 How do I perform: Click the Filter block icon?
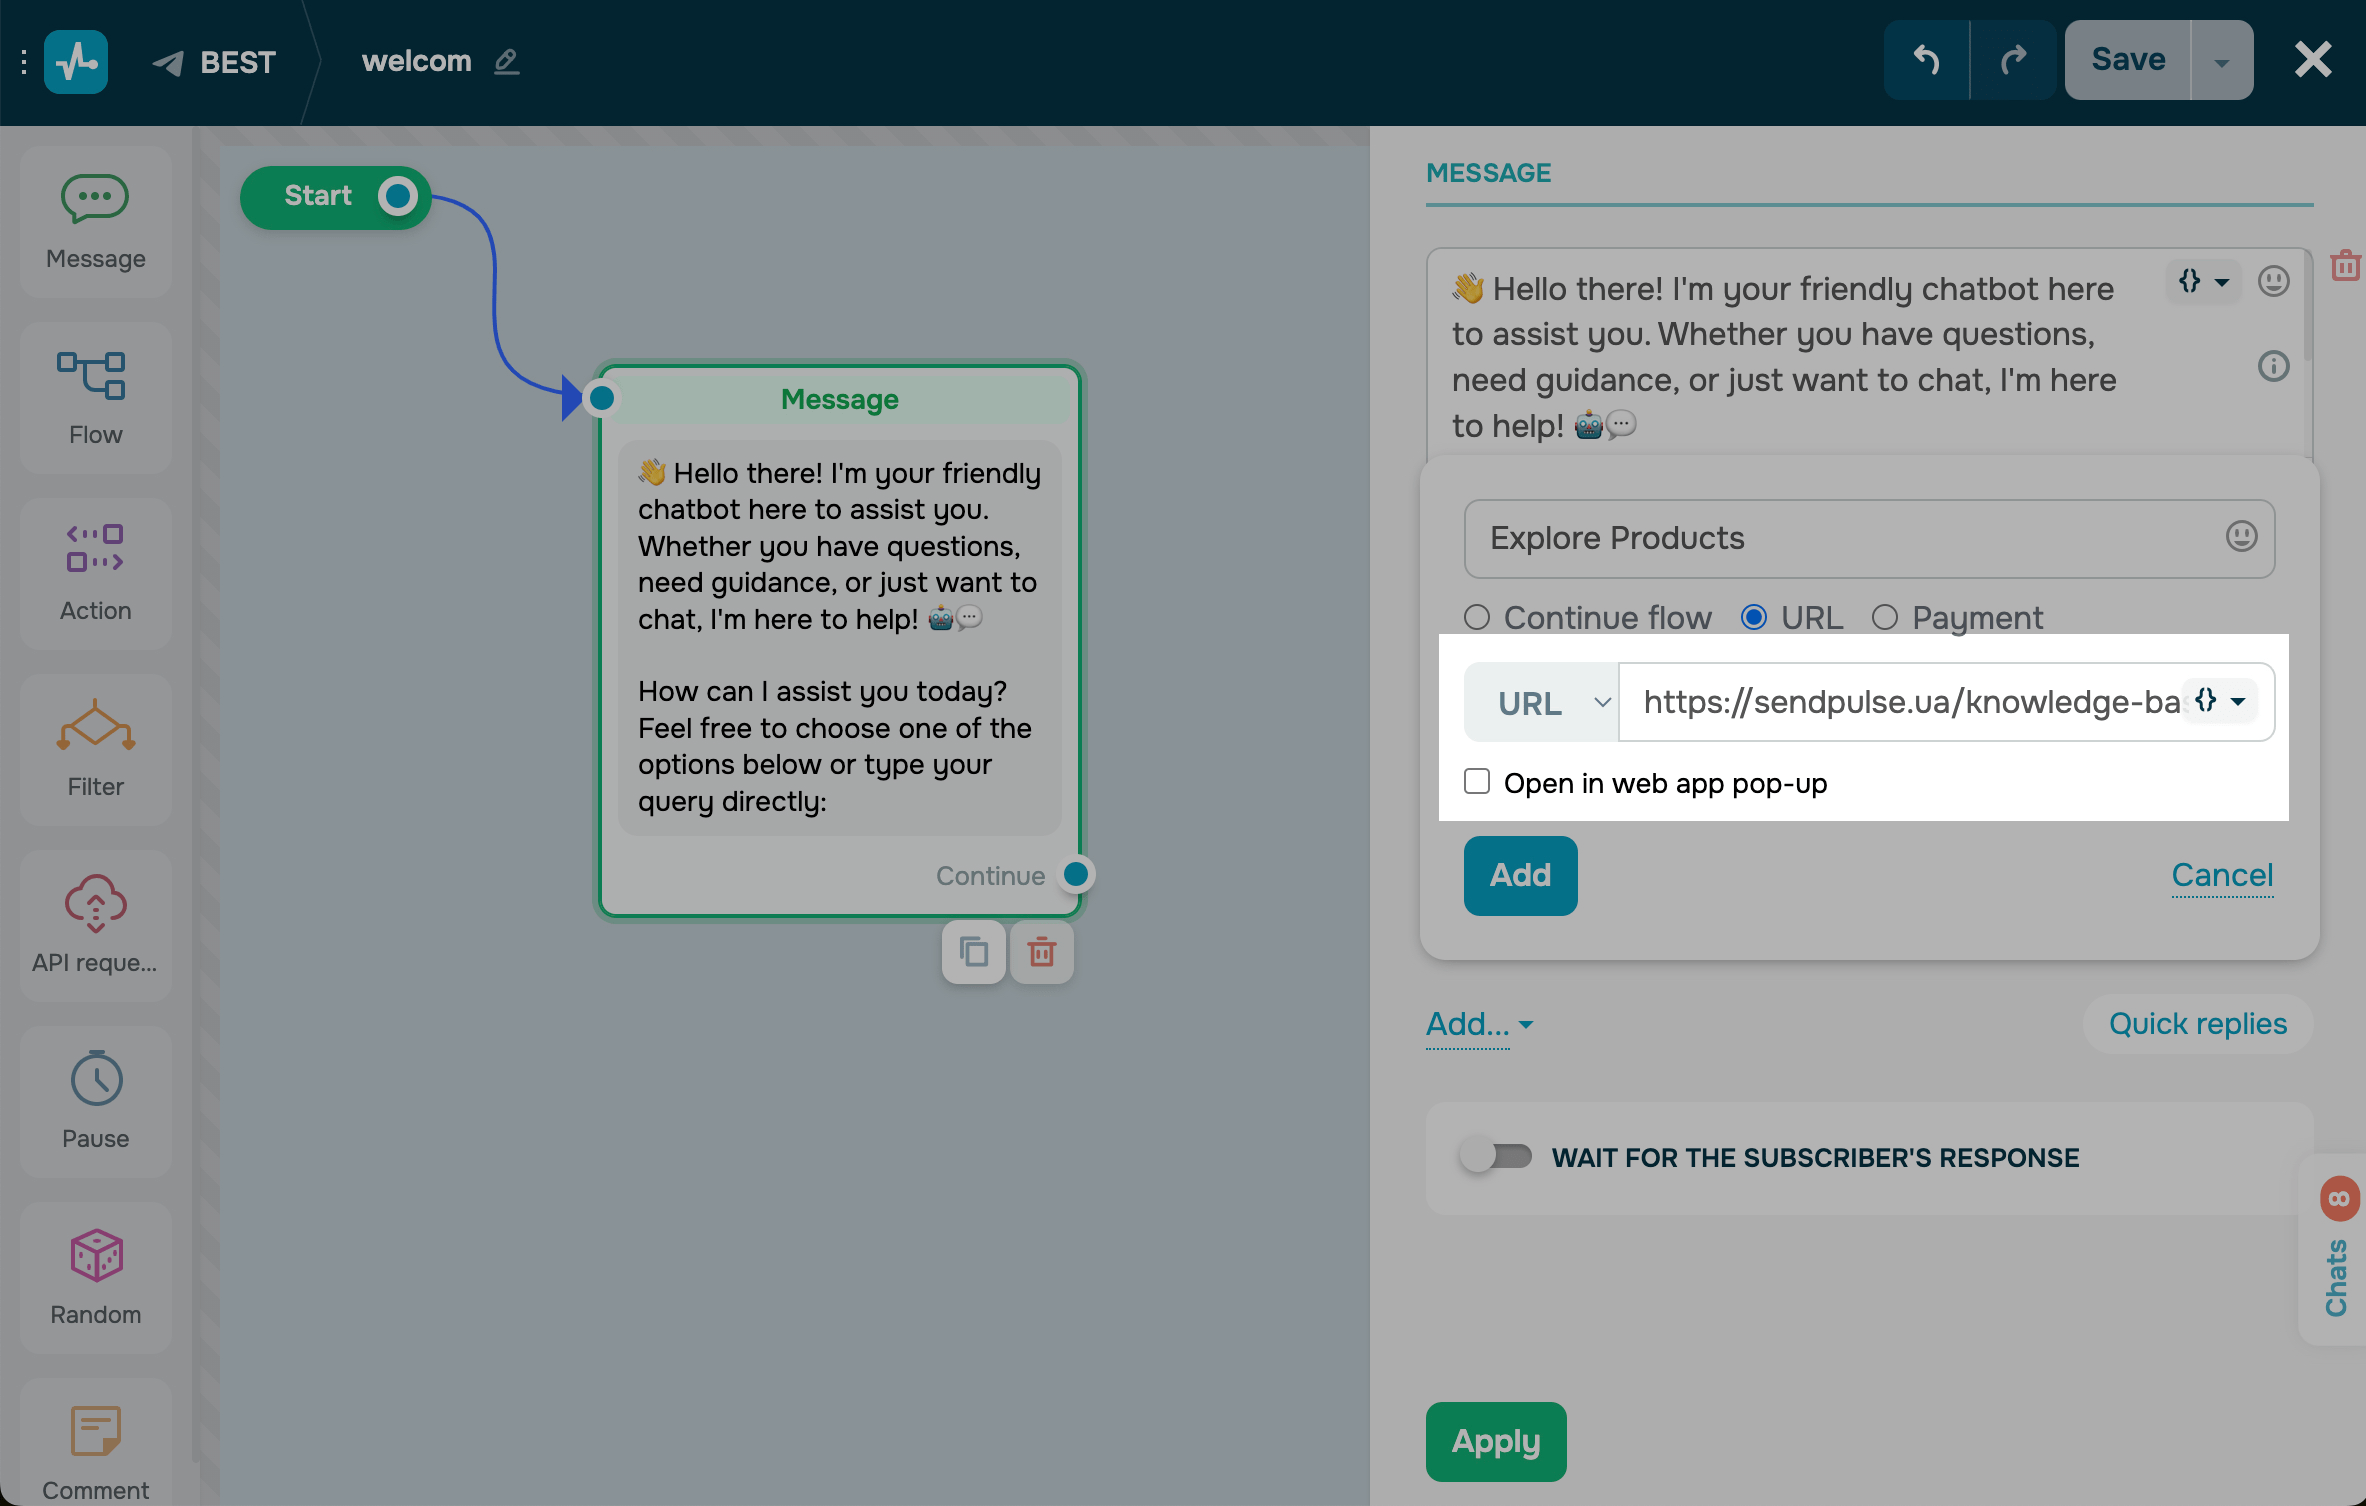pos(95,726)
